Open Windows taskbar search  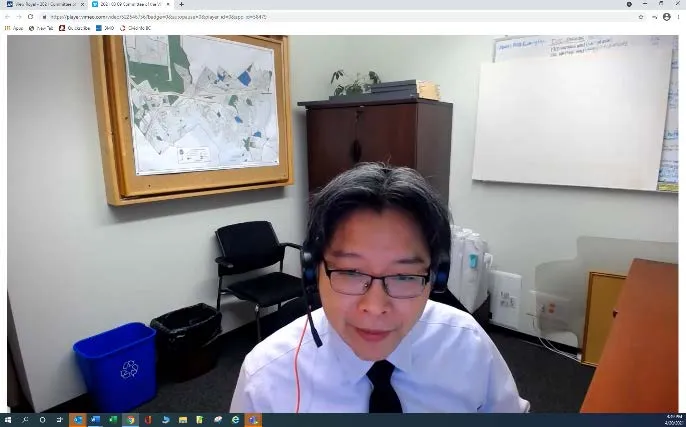point(25,420)
